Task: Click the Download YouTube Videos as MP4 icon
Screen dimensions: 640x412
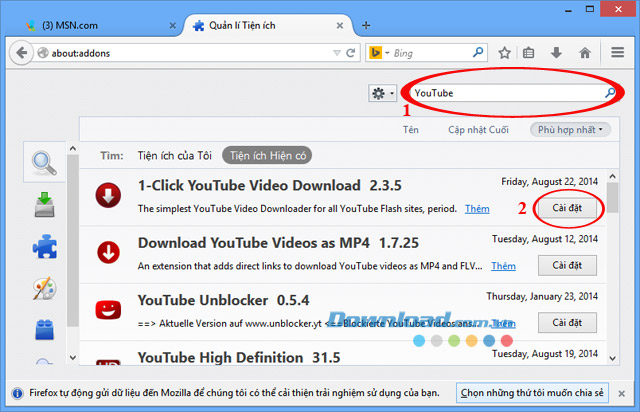Action: pyautogui.click(x=108, y=252)
